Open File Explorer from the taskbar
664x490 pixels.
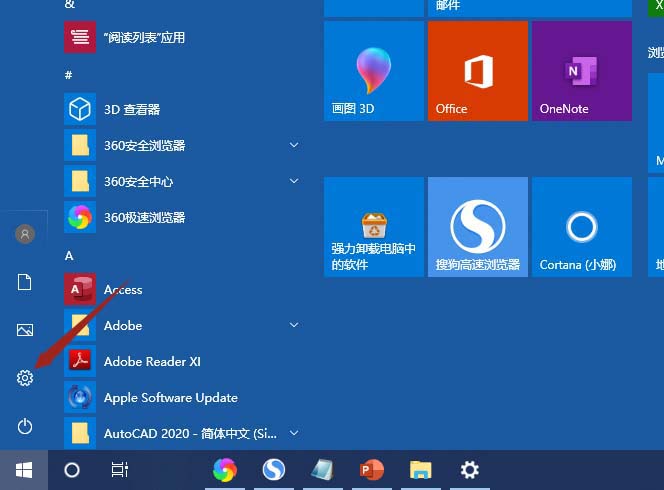421,470
